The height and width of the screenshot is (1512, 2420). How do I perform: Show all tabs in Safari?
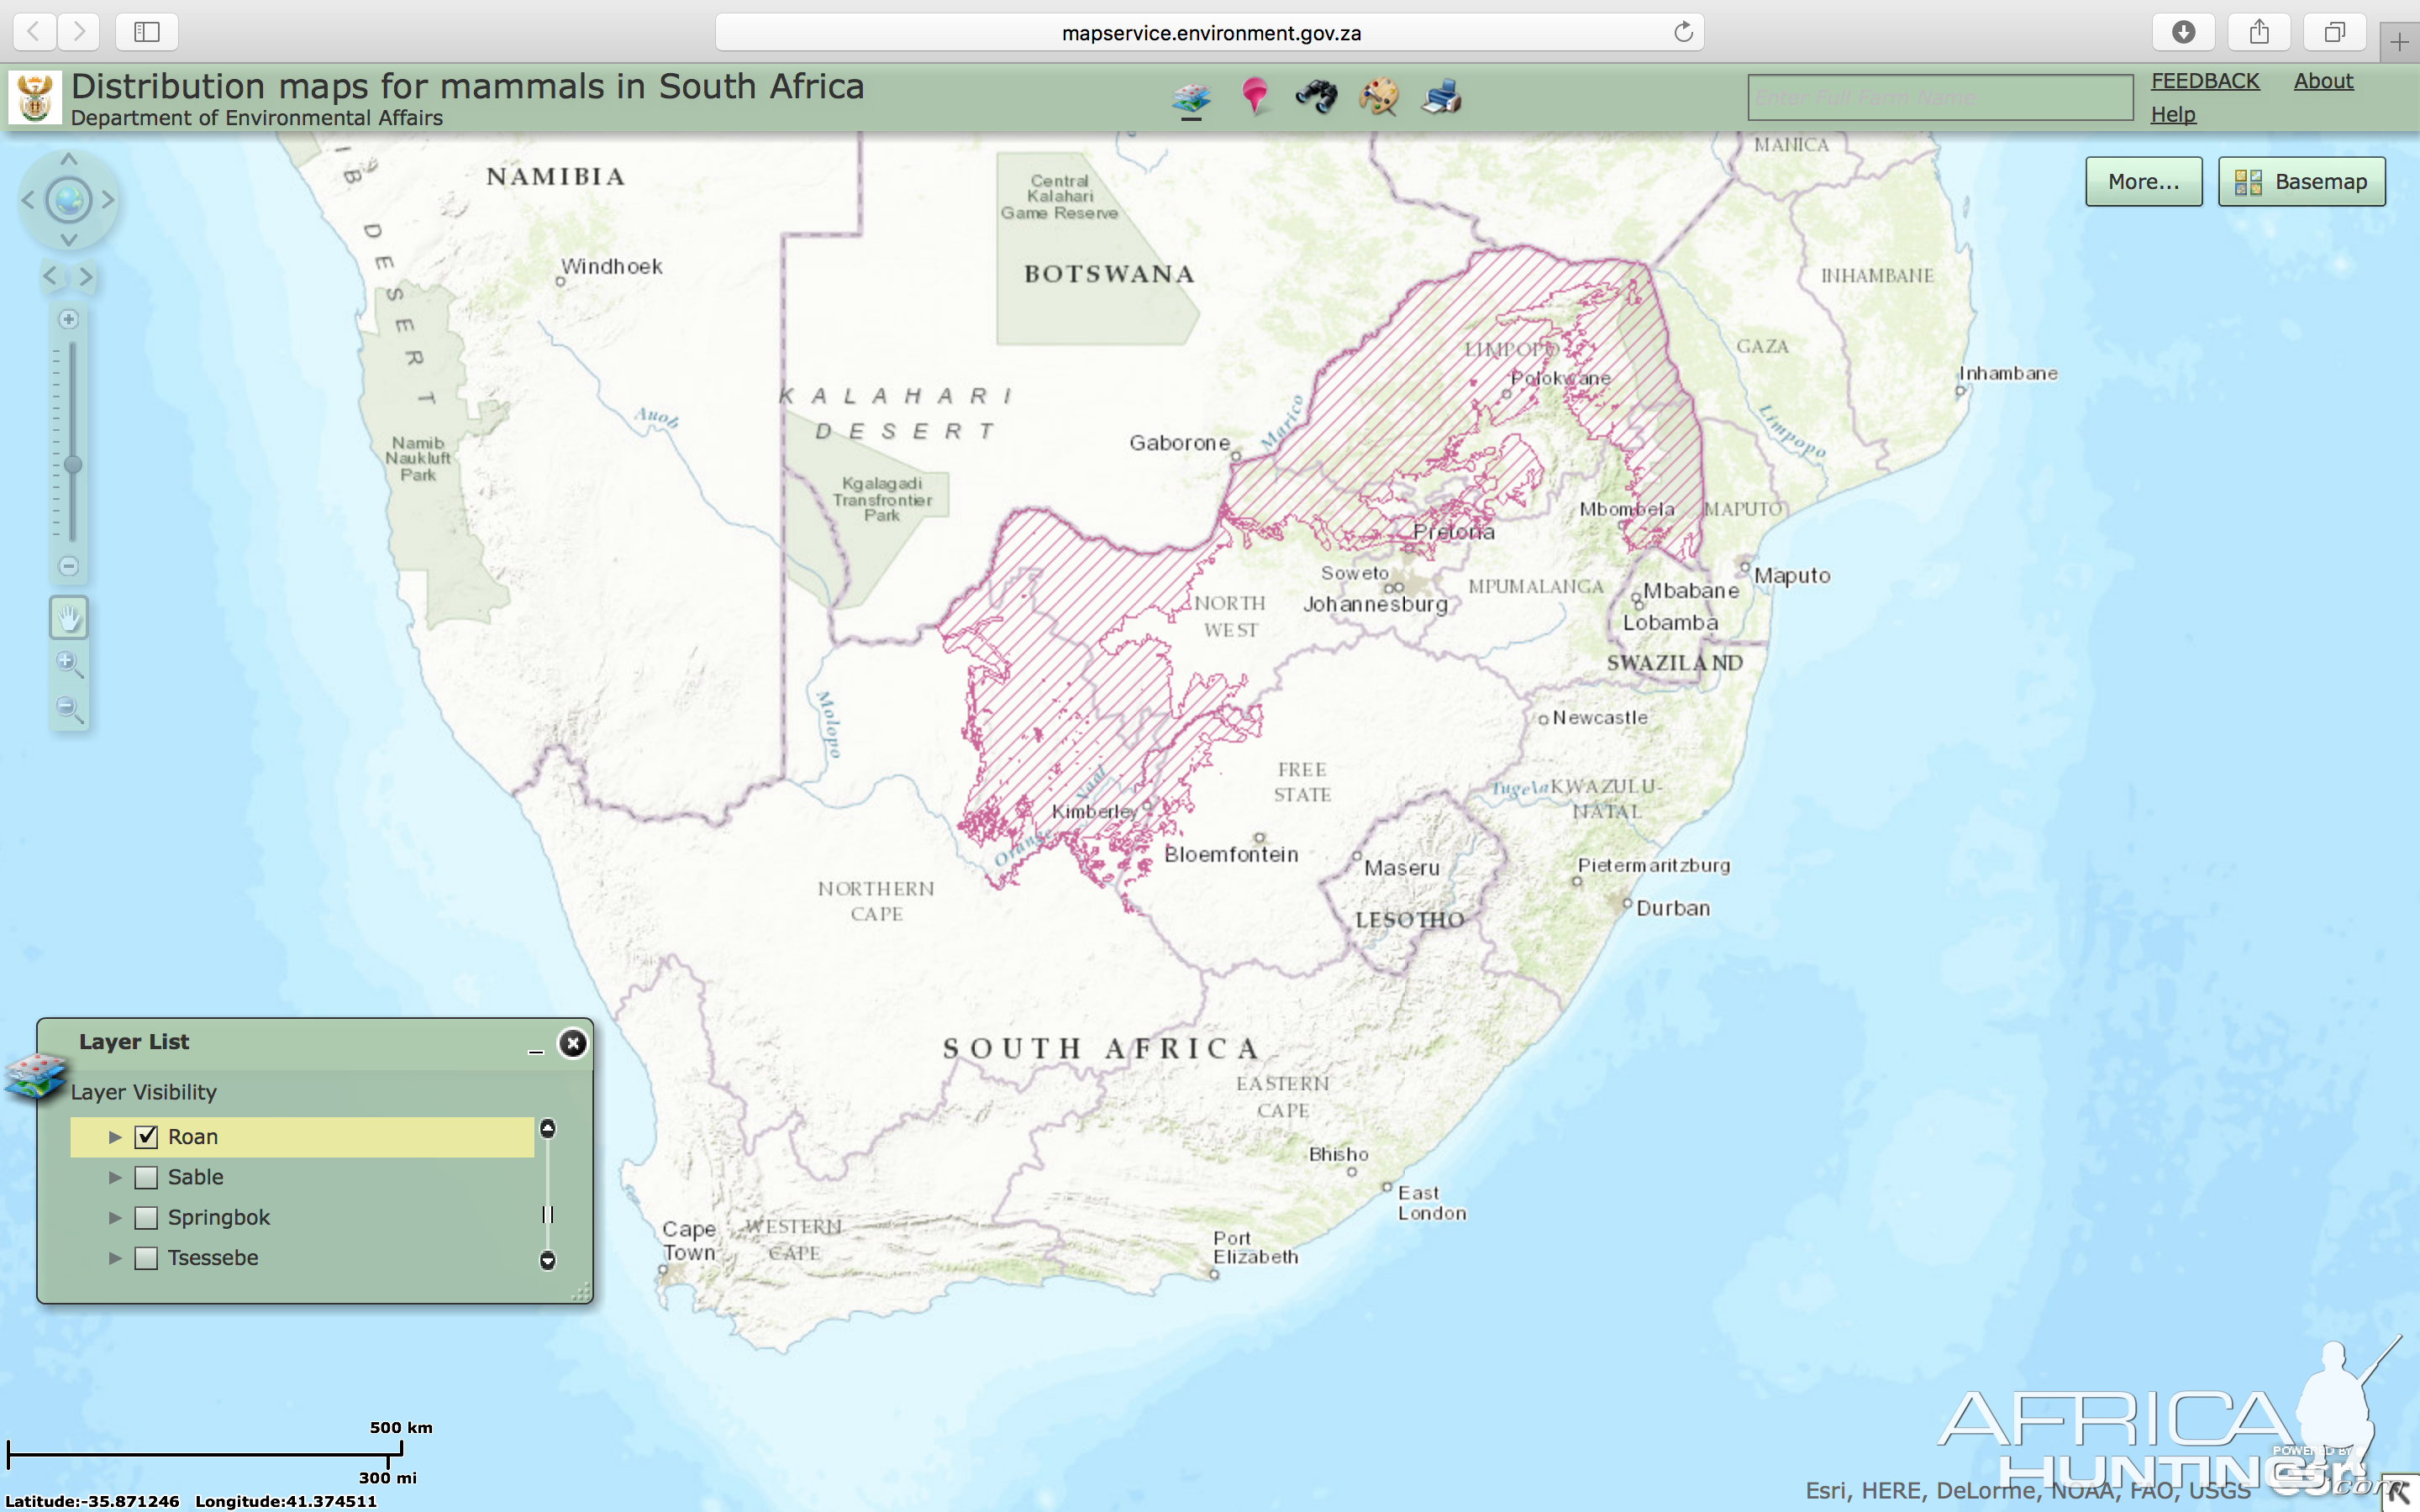[2334, 32]
